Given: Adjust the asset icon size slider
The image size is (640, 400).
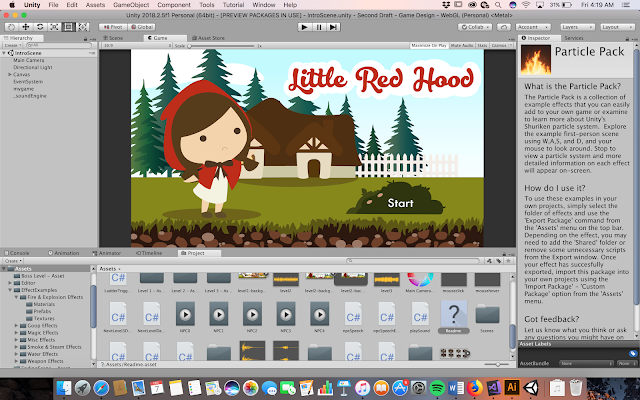Looking at the screenshot, I should pos(497,364).
